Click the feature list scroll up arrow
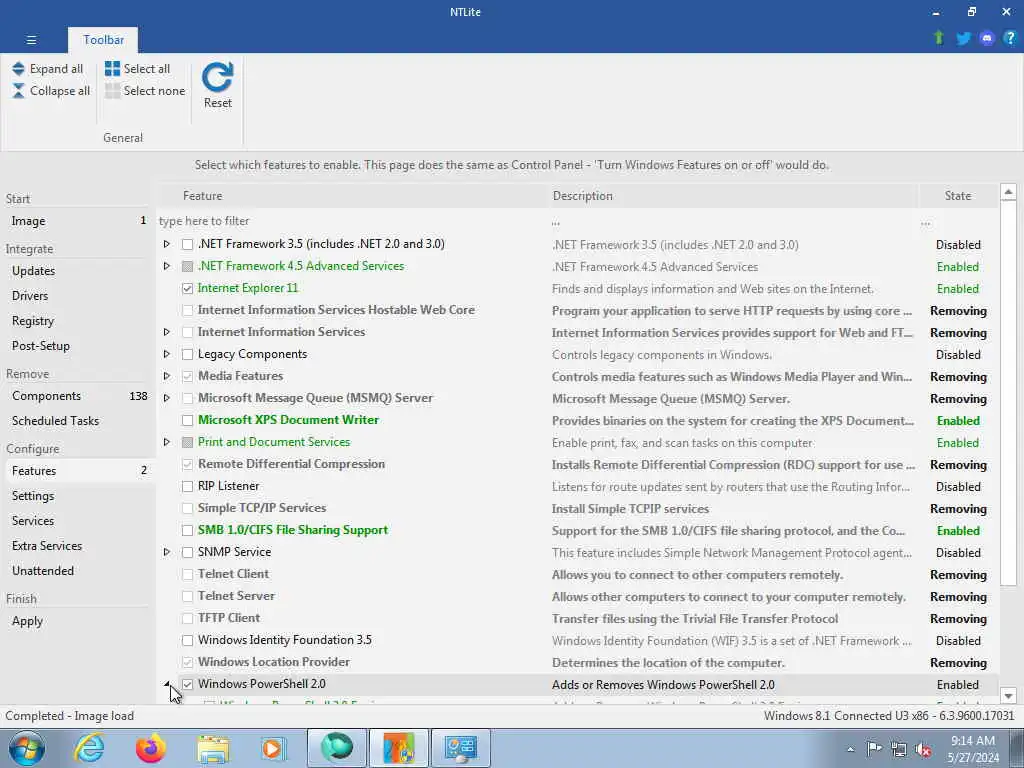Viewport: 1024px width, 768px height. pos(1008,192)
